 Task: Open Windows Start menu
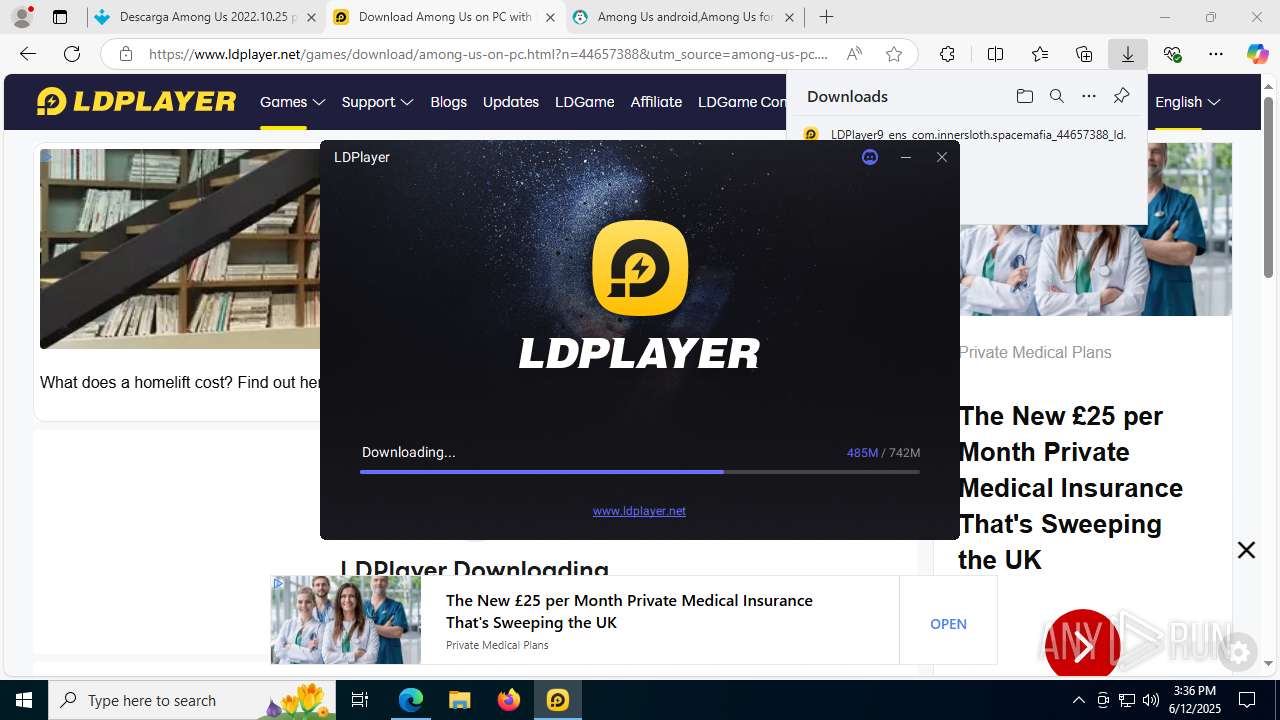point(24,700)
